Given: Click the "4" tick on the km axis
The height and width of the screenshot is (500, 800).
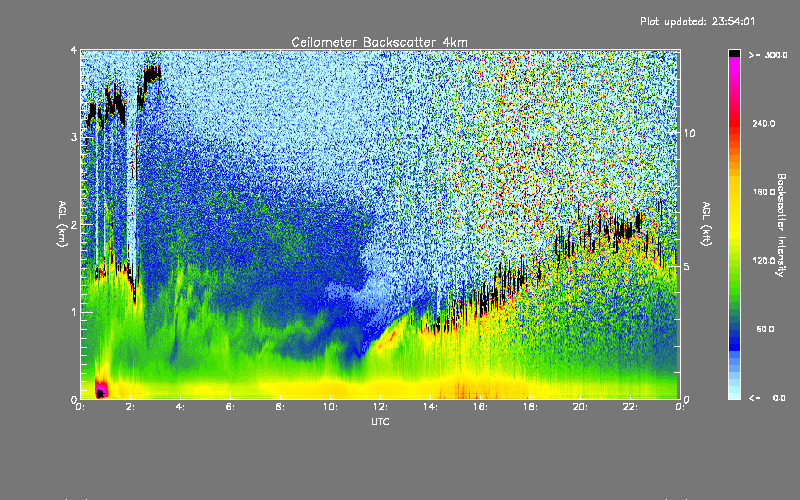Looking at the screenshot, I should pos(74,50).
